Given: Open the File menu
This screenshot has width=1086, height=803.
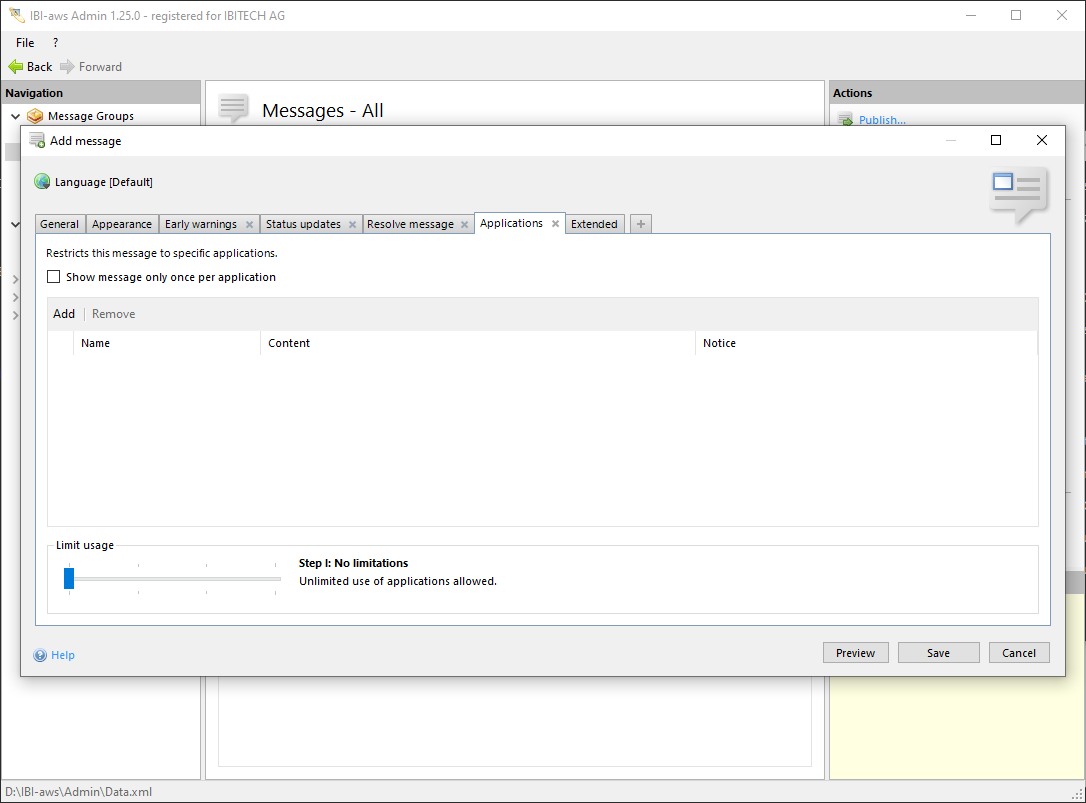Looking at the screenshot, I should [25, 43].
